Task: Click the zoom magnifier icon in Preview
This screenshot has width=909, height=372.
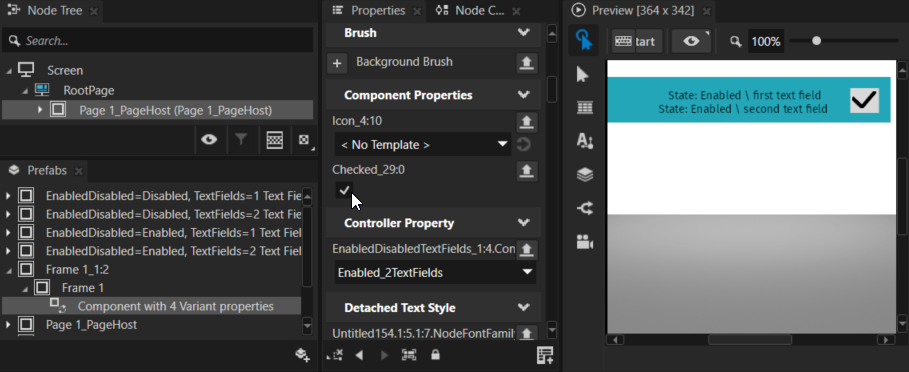Action: [736, 42]
